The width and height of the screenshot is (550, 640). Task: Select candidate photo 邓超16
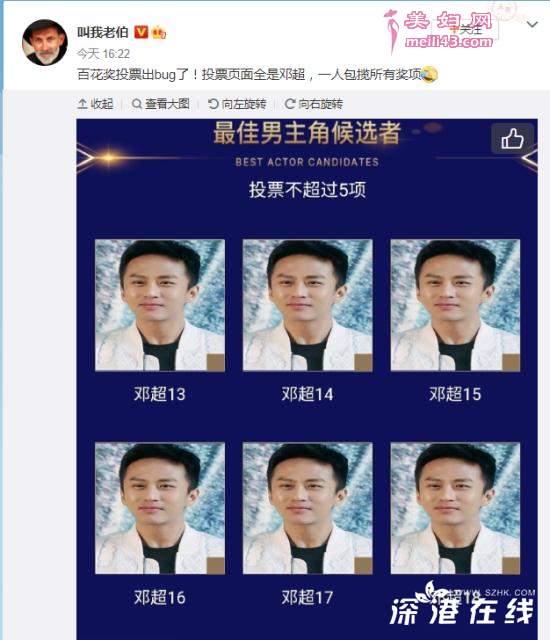(x=160, y=508)
